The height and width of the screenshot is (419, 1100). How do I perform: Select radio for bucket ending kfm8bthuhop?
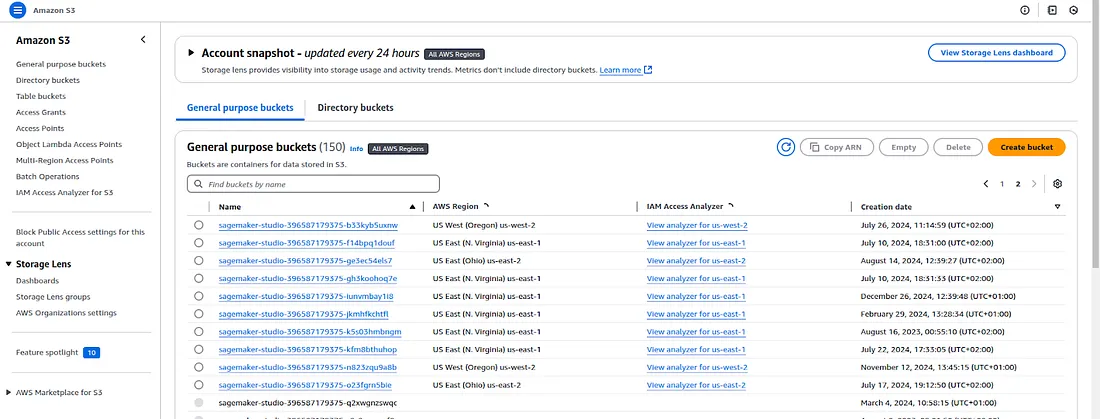(199, 350)
